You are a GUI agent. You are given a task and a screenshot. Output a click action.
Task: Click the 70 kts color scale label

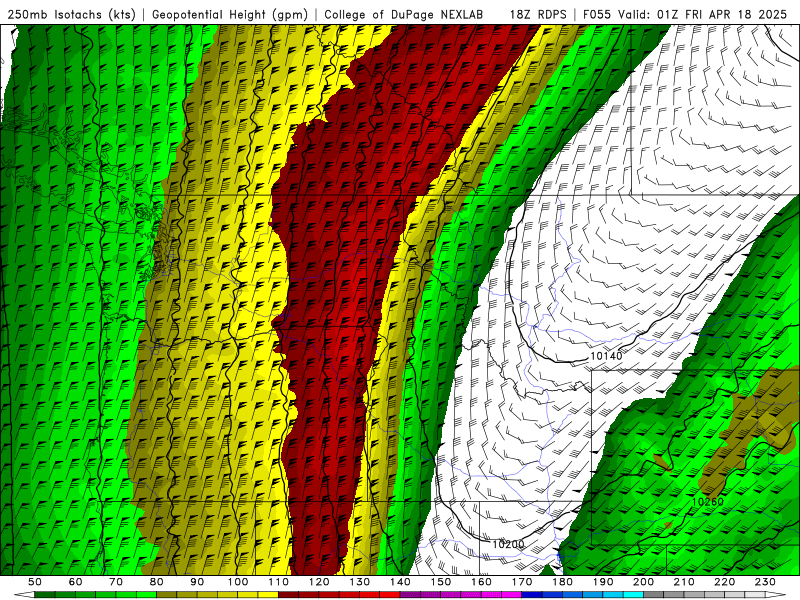tap(116, 582)
